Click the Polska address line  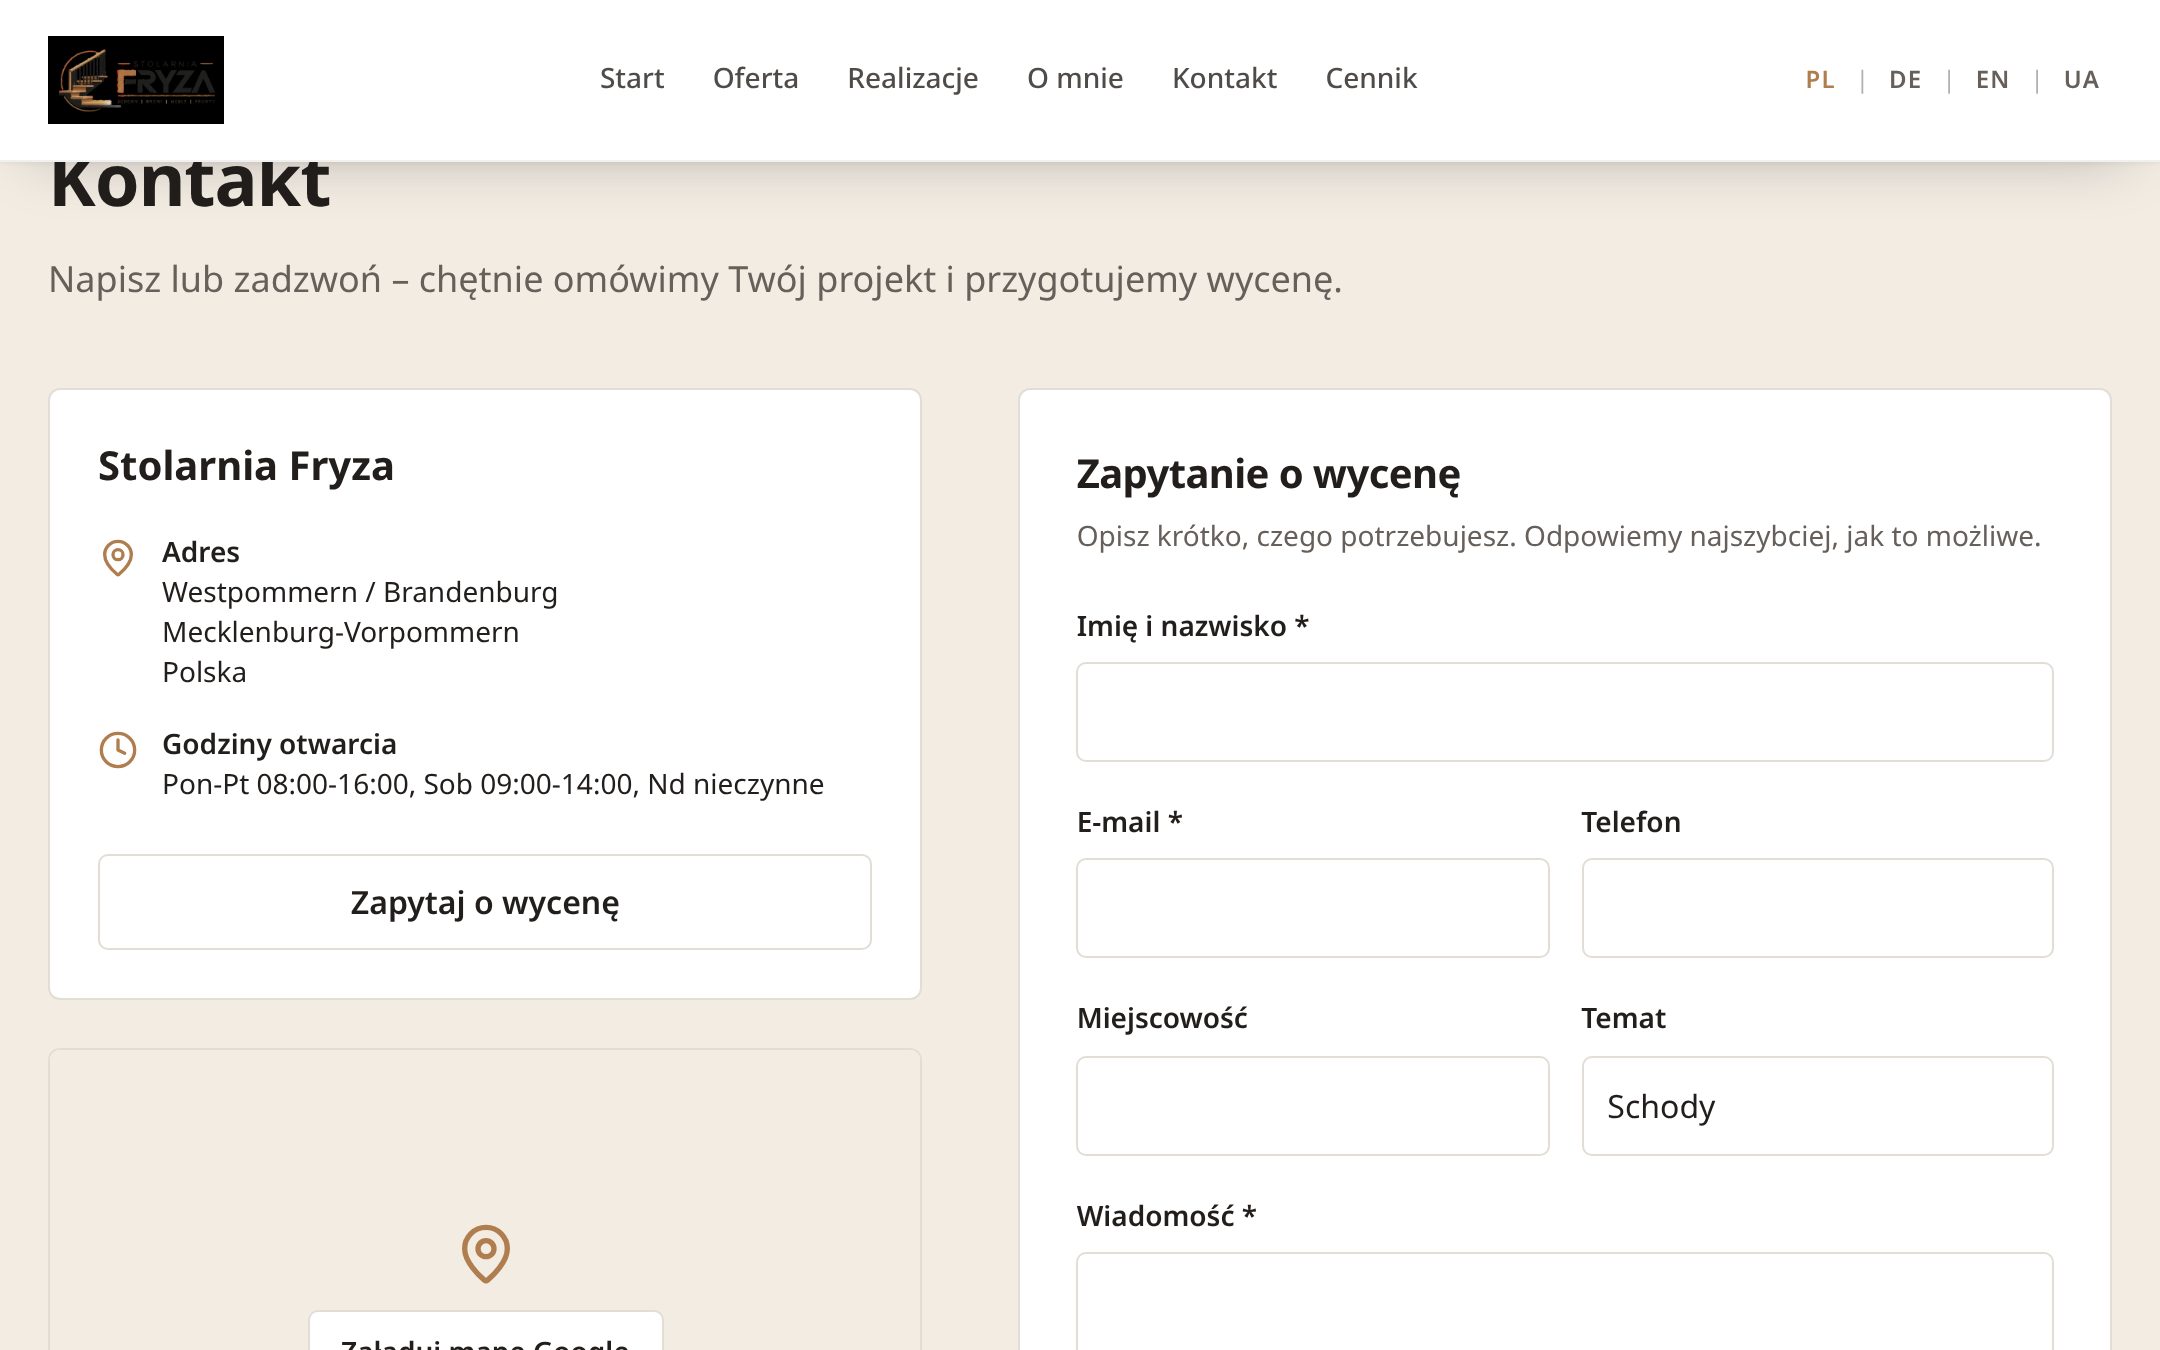point(204,672)
